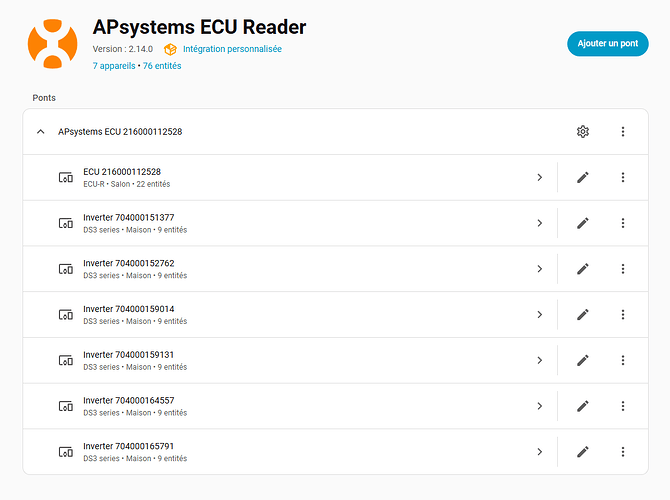Click the Ajouter un pont button
This screenshot has width=670, height=500.
(x=607, y=44)
